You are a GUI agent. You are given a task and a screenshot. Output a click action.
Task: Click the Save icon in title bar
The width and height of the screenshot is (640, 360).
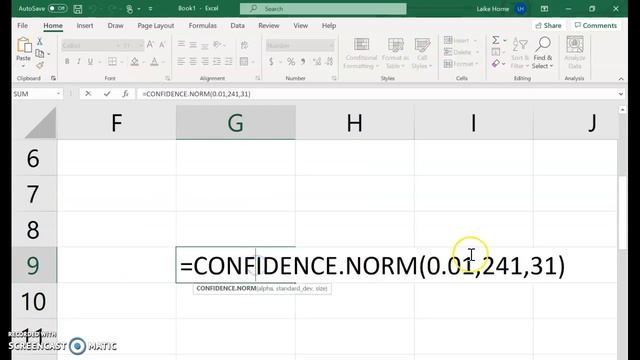[78, 9]
